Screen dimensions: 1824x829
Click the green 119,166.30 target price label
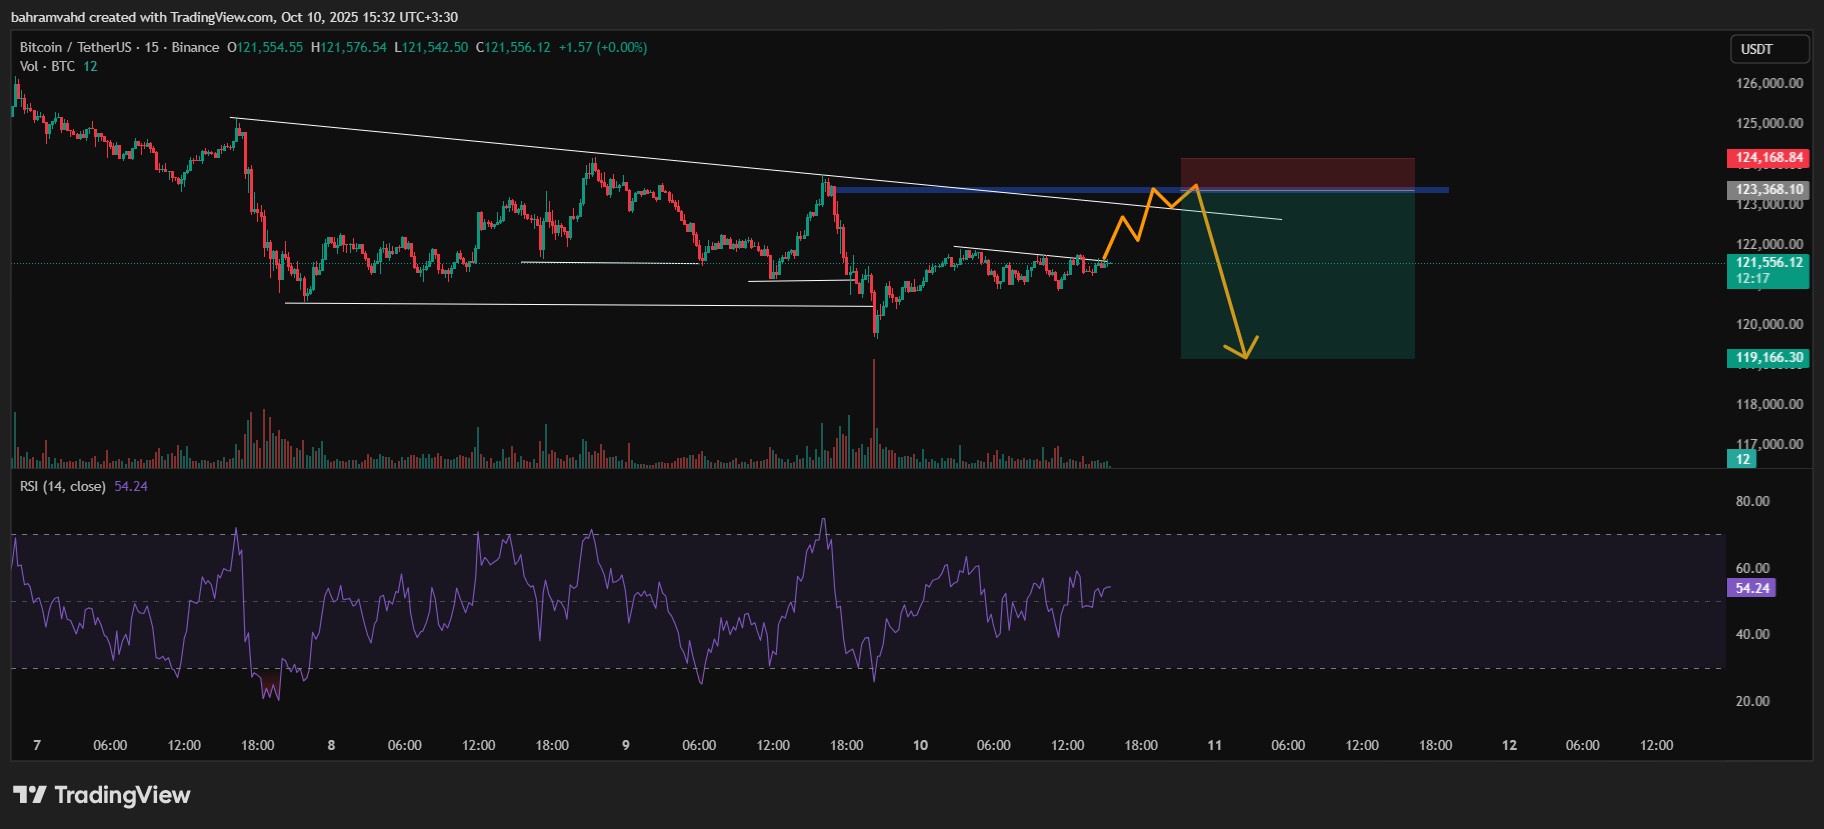pyautogui.click(x=1768, y=357)
